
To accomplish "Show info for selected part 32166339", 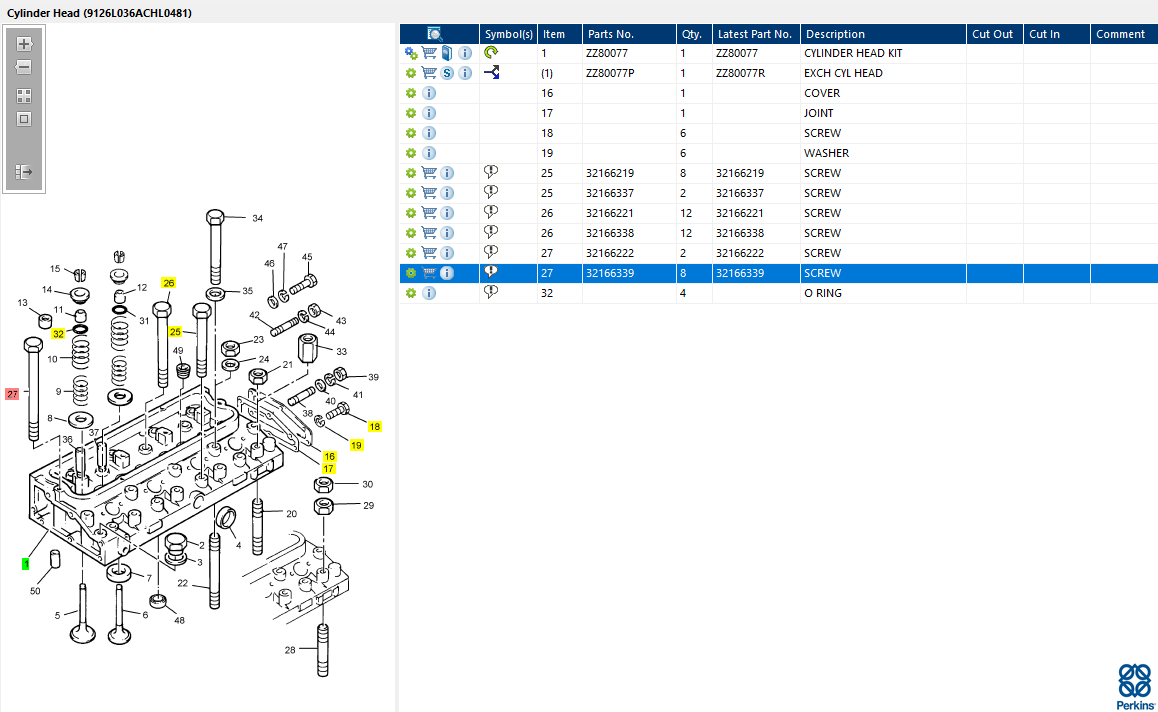I will pyautogui.click(x=447, y=273).
